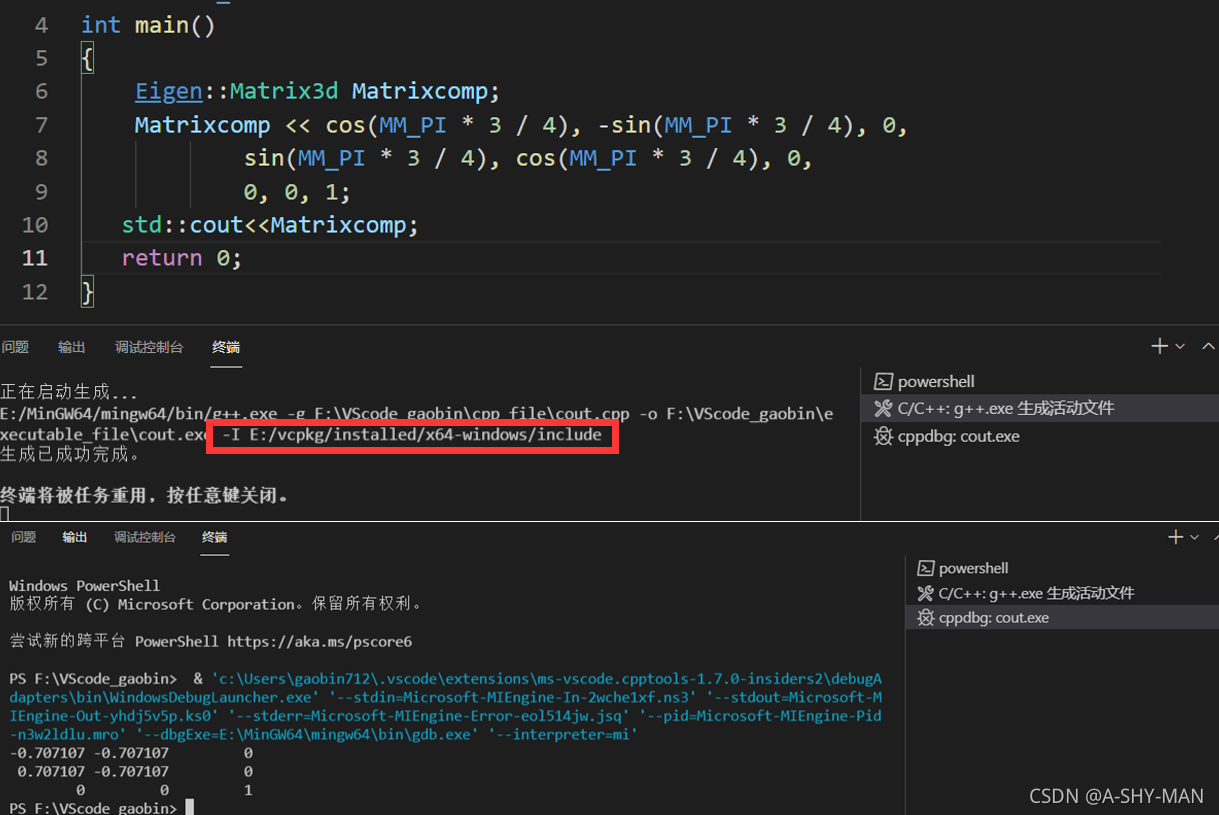Image resolution: width=1219 pixels, height=815 pixels.
Task: Click '正在启动生成...' terminal message
Action: tap(69, 393)
